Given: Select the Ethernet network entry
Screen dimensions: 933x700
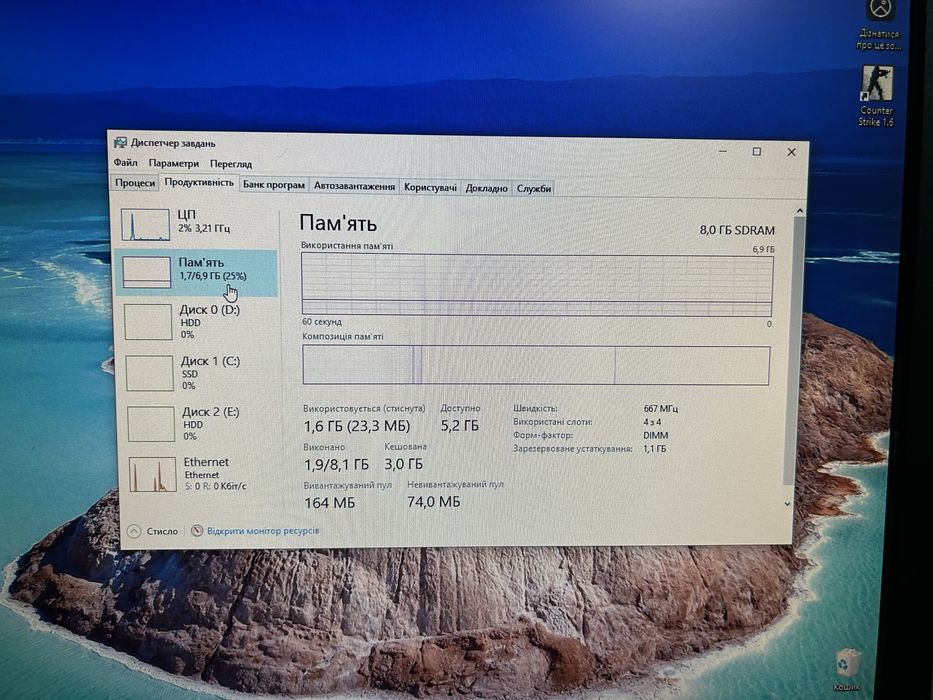Looking at the screenshot, I should point(201,474).
